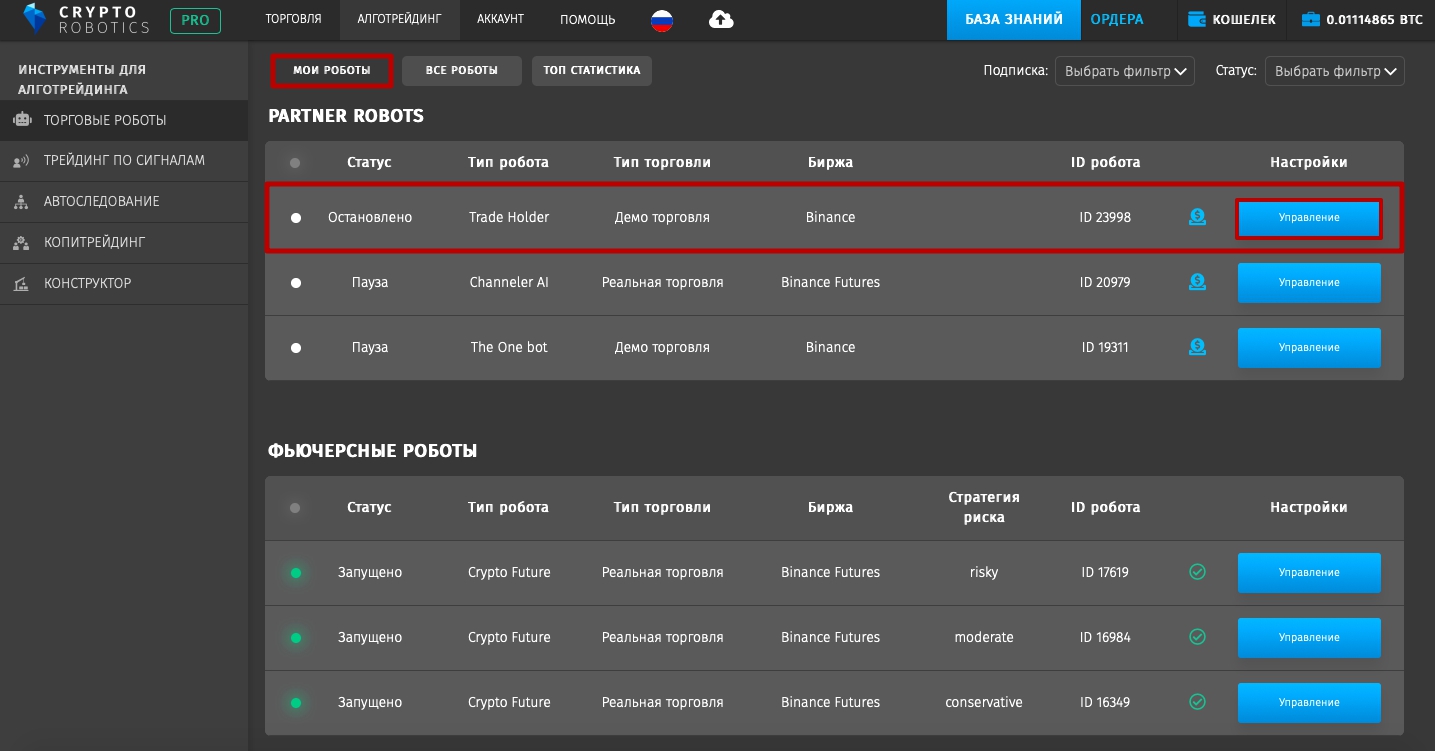Toggle status dot for robot ID 20979
Screen dimensions: 1435x751
296,283
